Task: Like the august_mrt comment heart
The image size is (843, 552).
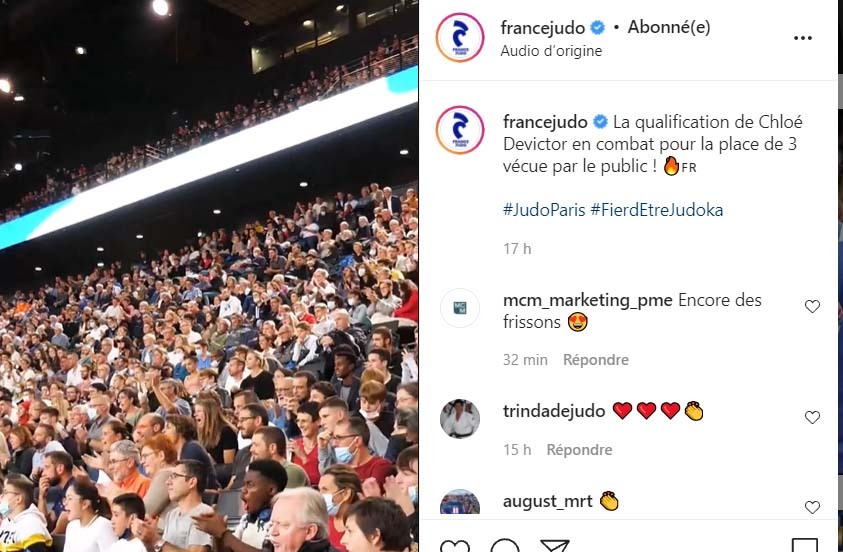Action: tap(812, 507)
